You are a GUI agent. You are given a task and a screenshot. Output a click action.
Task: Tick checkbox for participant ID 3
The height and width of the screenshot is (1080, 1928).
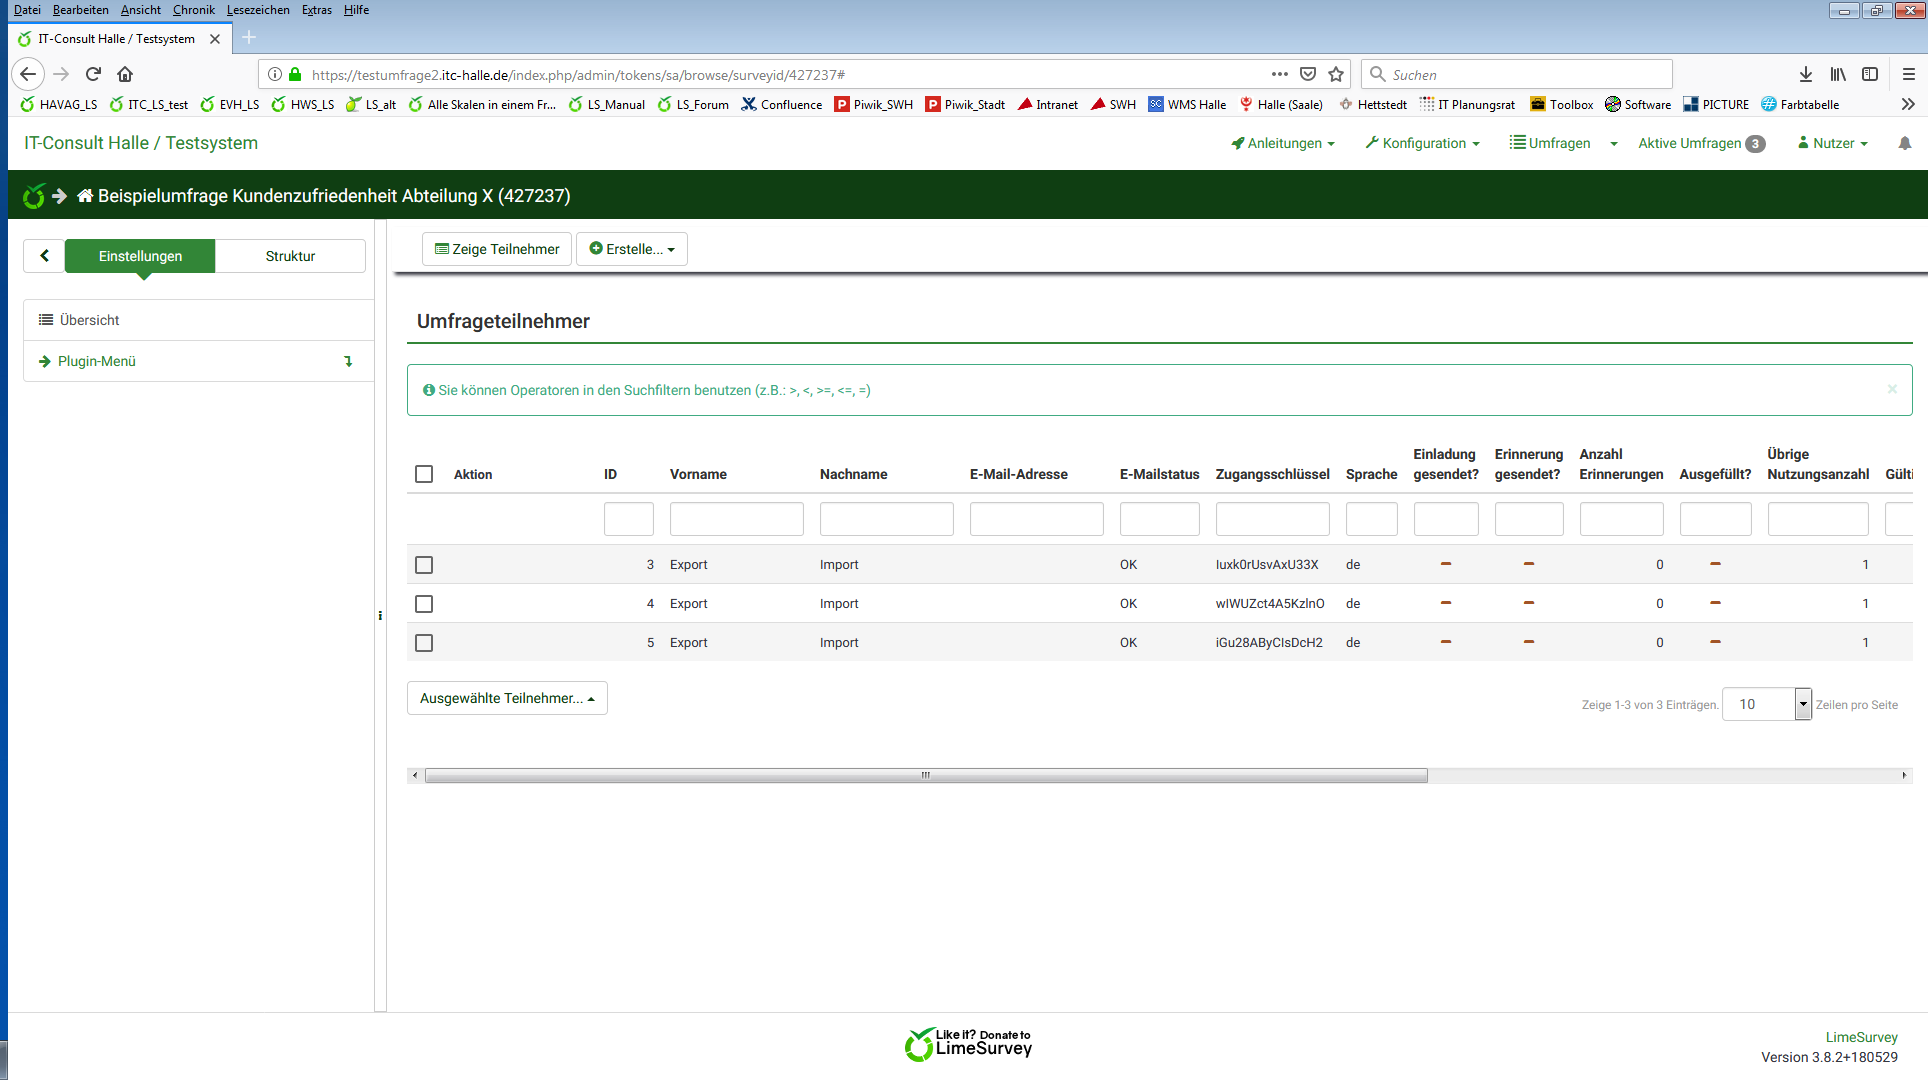tap(424, 565)
